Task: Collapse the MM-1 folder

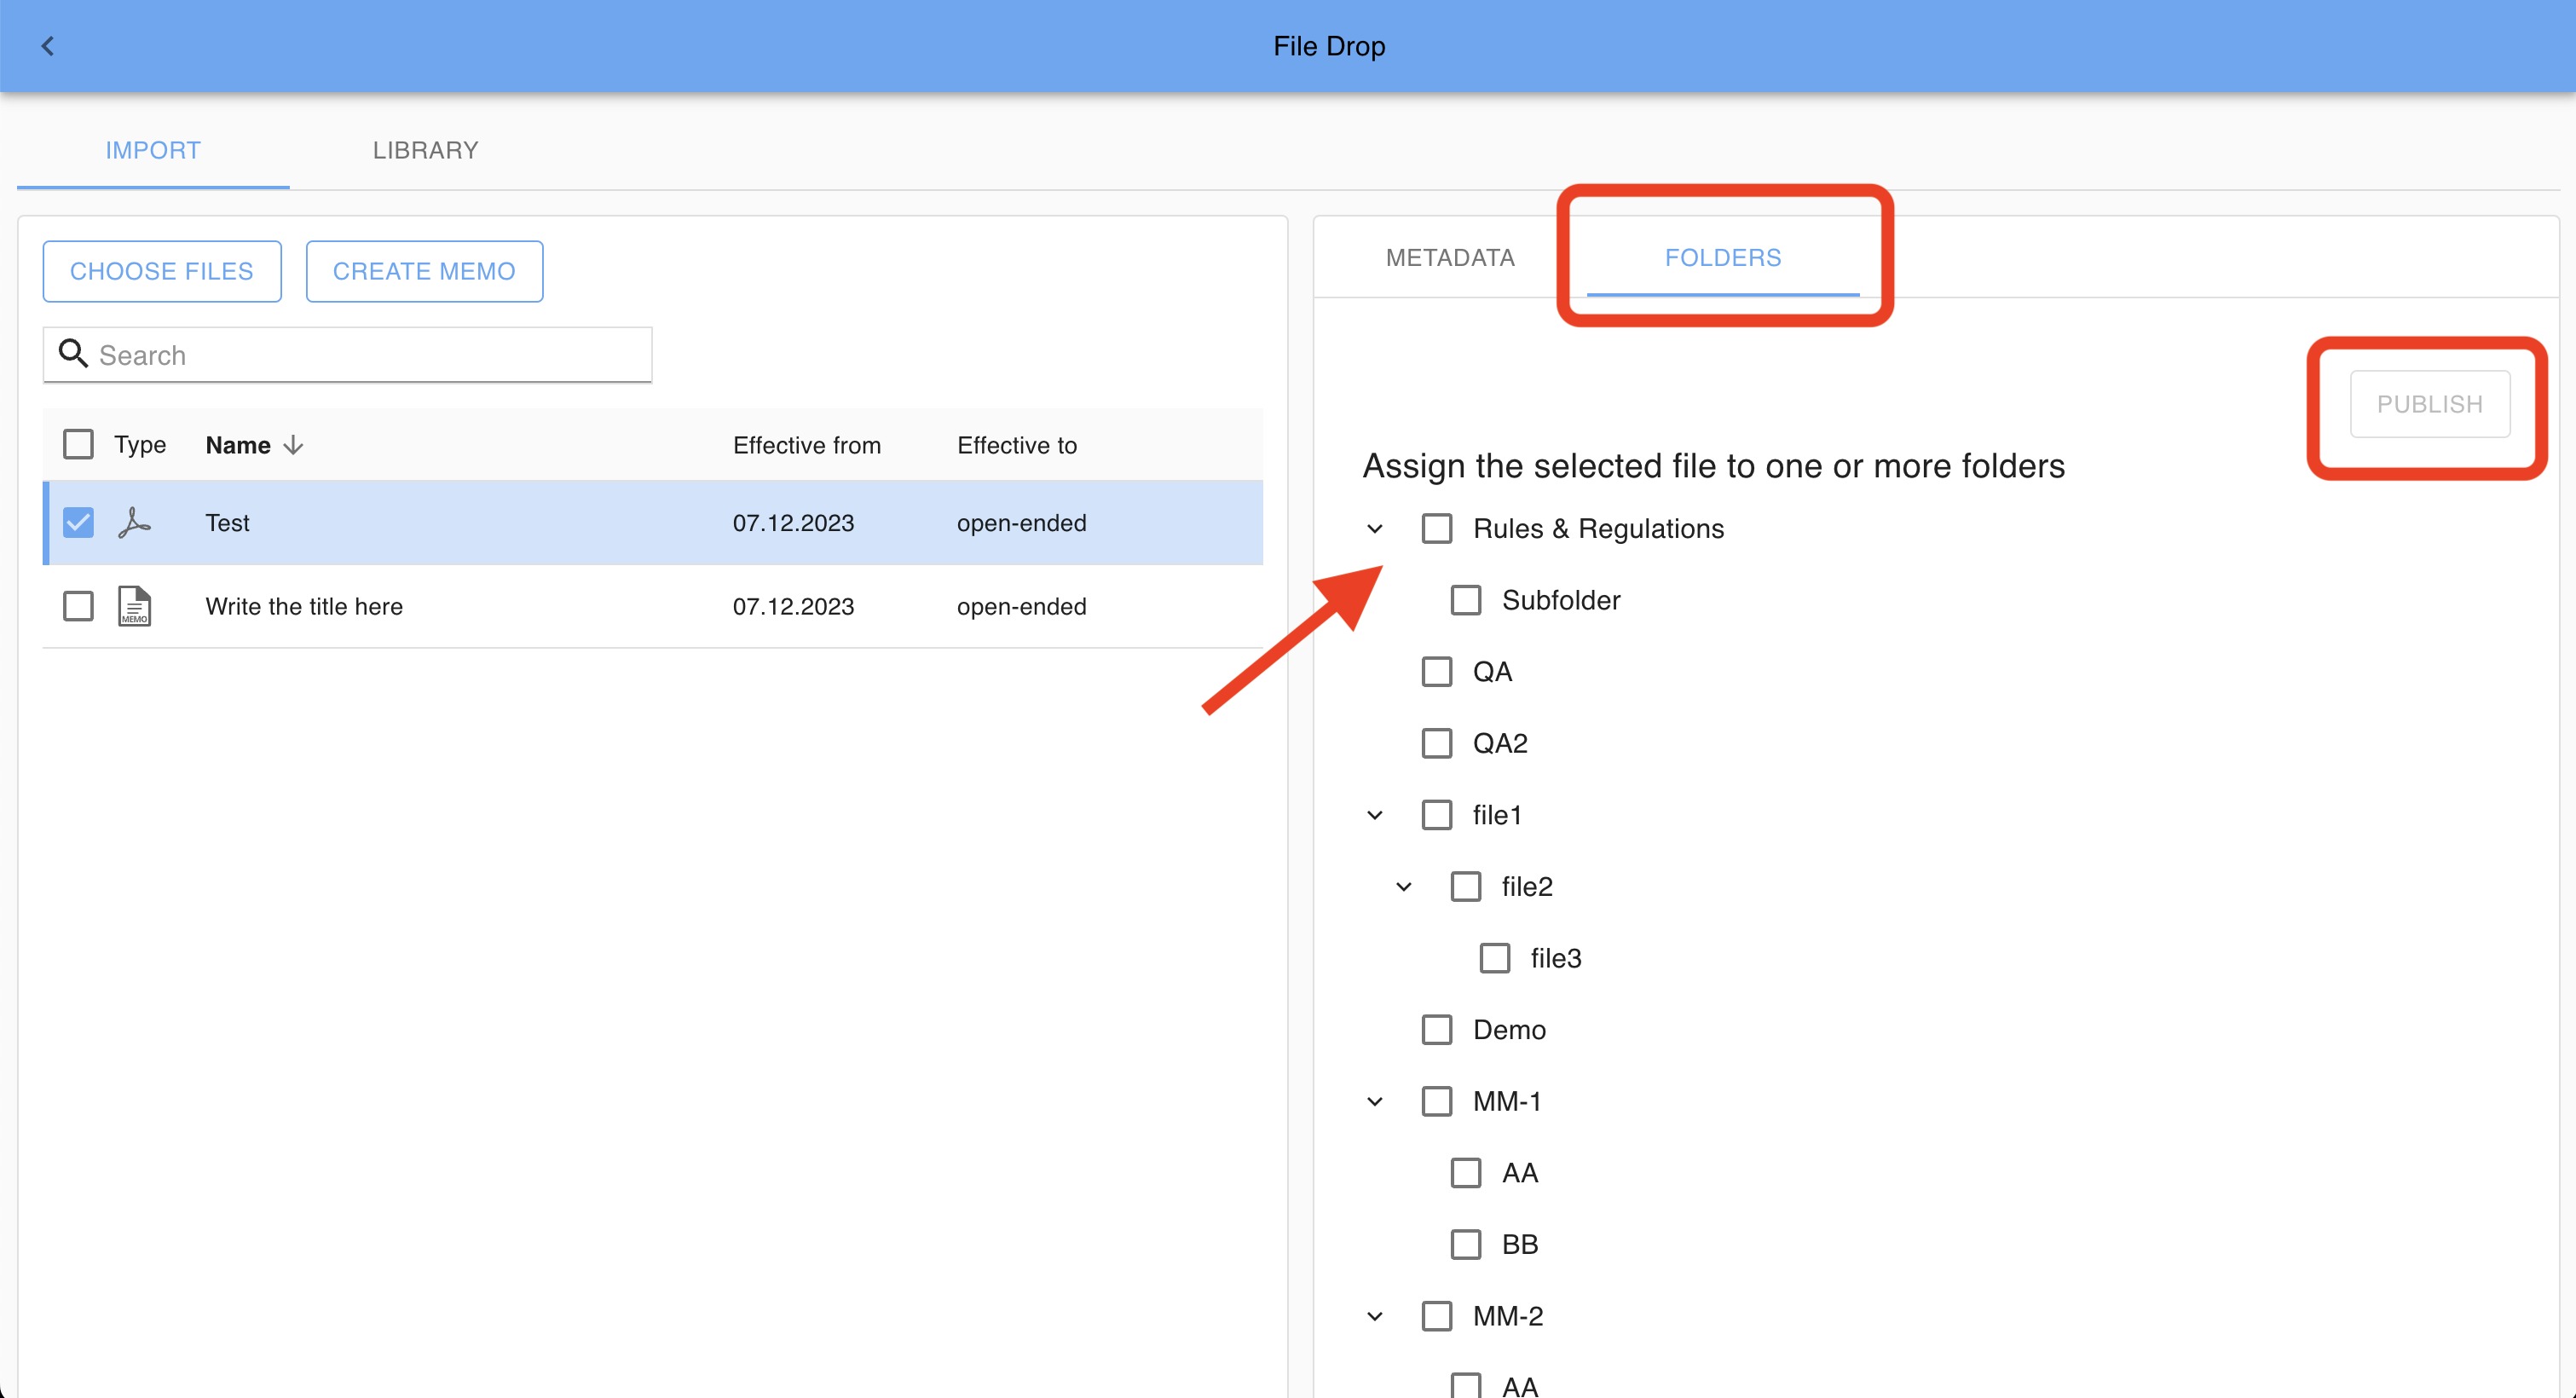Action: [1375, 1102]
